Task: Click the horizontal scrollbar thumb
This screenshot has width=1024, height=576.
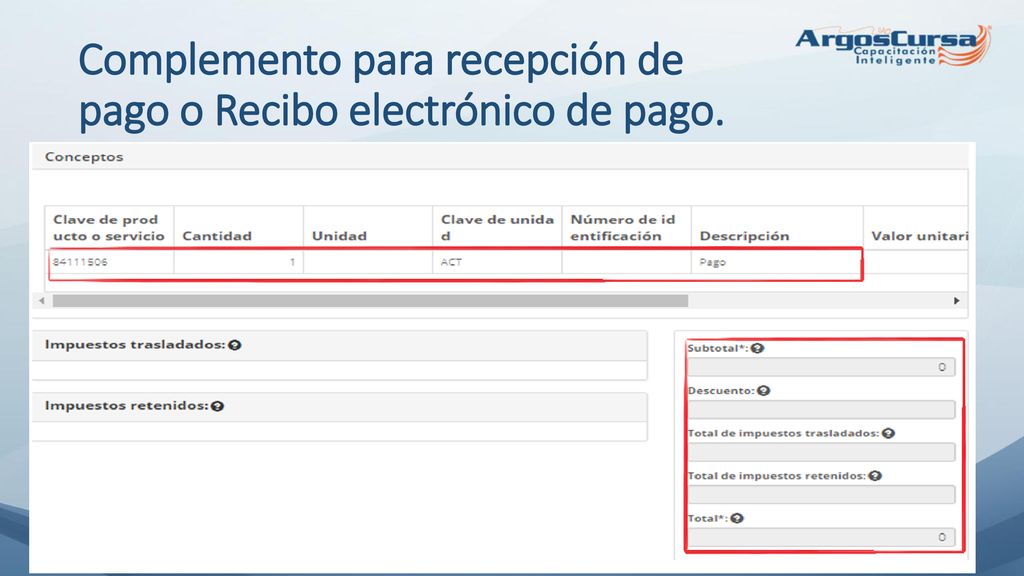Action: (370, 300)
